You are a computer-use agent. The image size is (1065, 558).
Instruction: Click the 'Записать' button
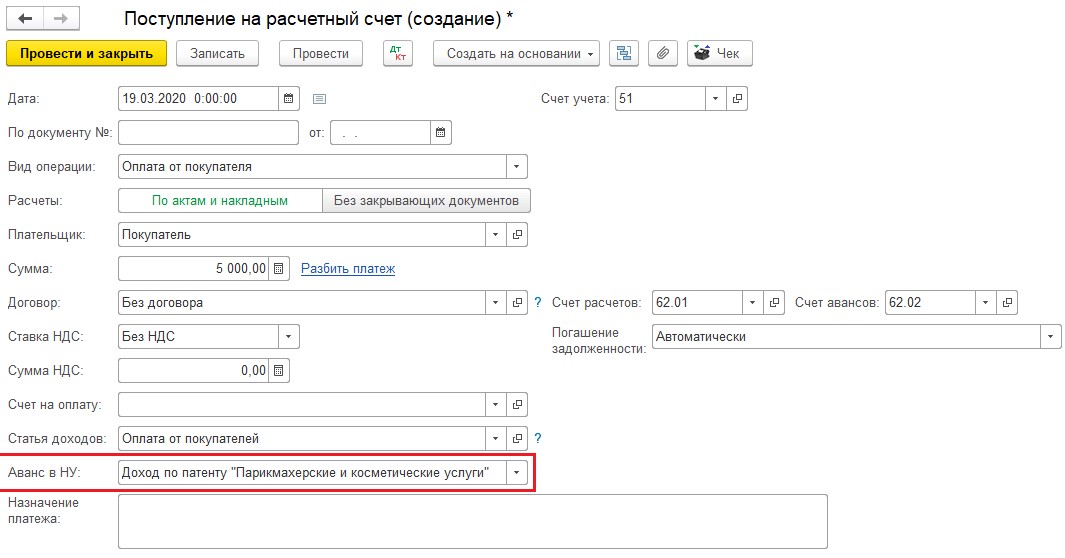click(218, 53)
